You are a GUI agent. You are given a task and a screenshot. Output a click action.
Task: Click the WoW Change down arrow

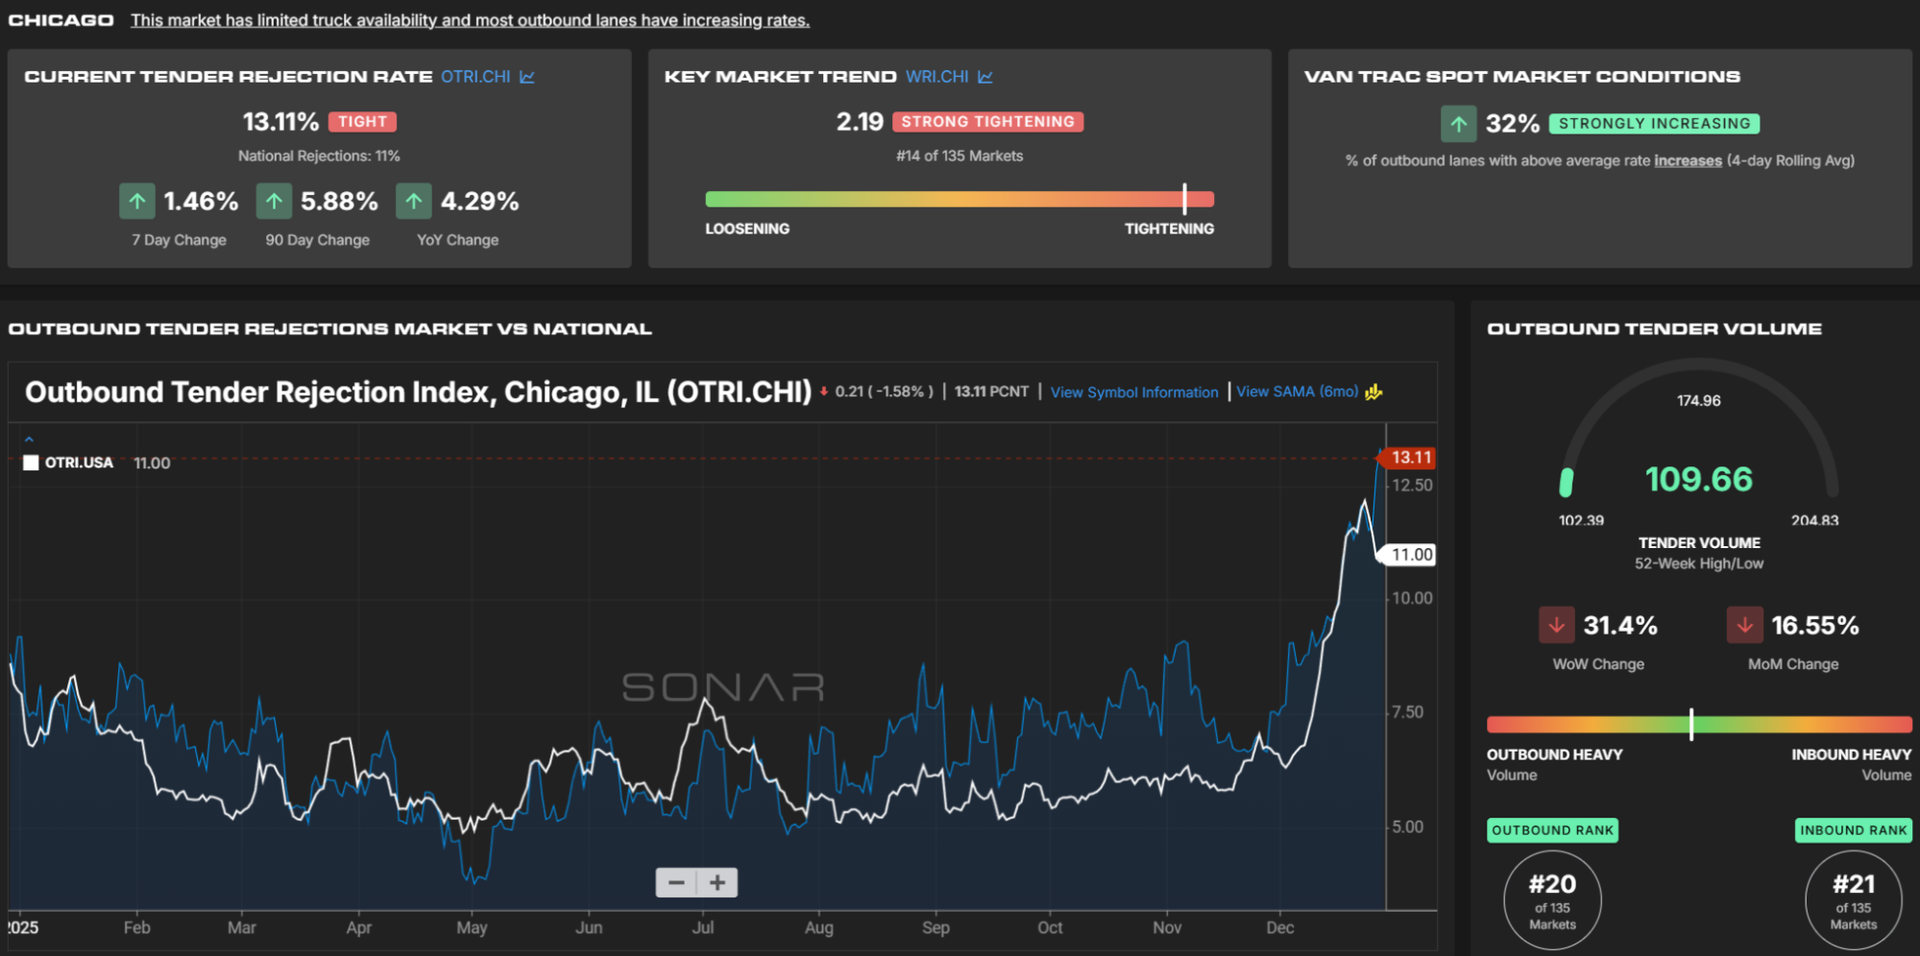[x=1556, y=625]
